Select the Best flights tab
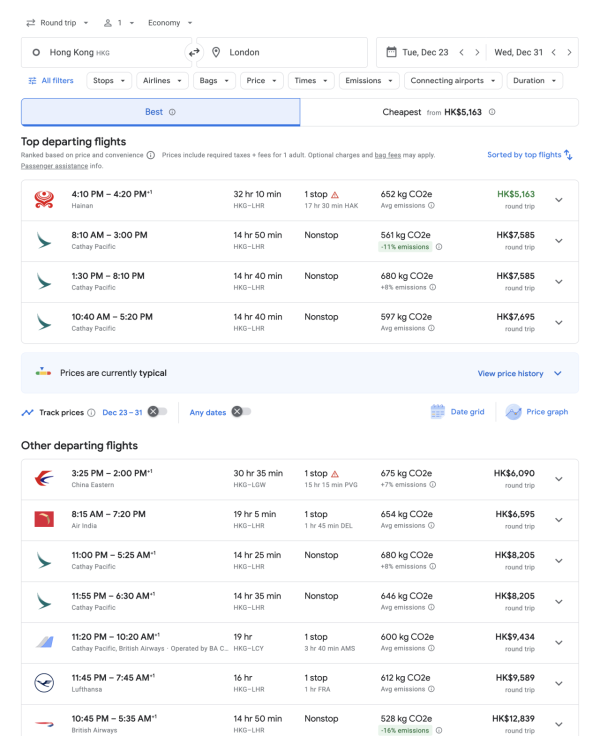 point(160,112)
